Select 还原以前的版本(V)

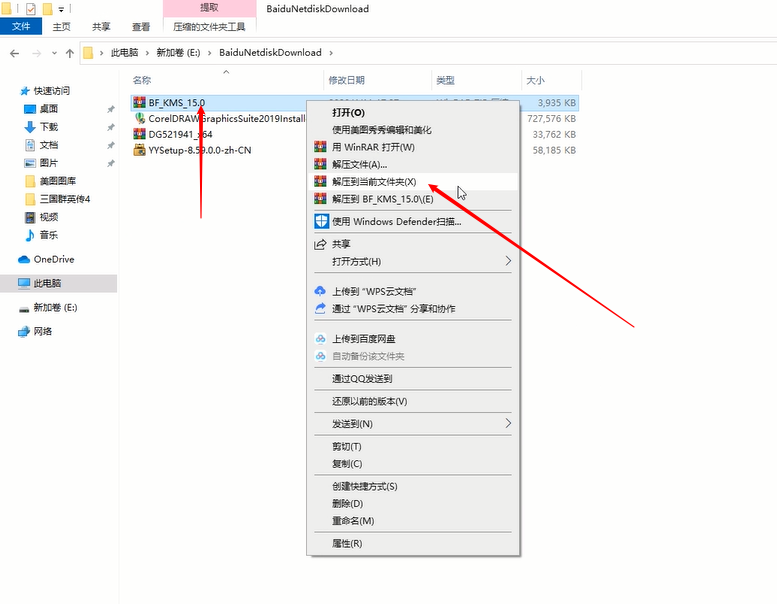tap(413, 401)
